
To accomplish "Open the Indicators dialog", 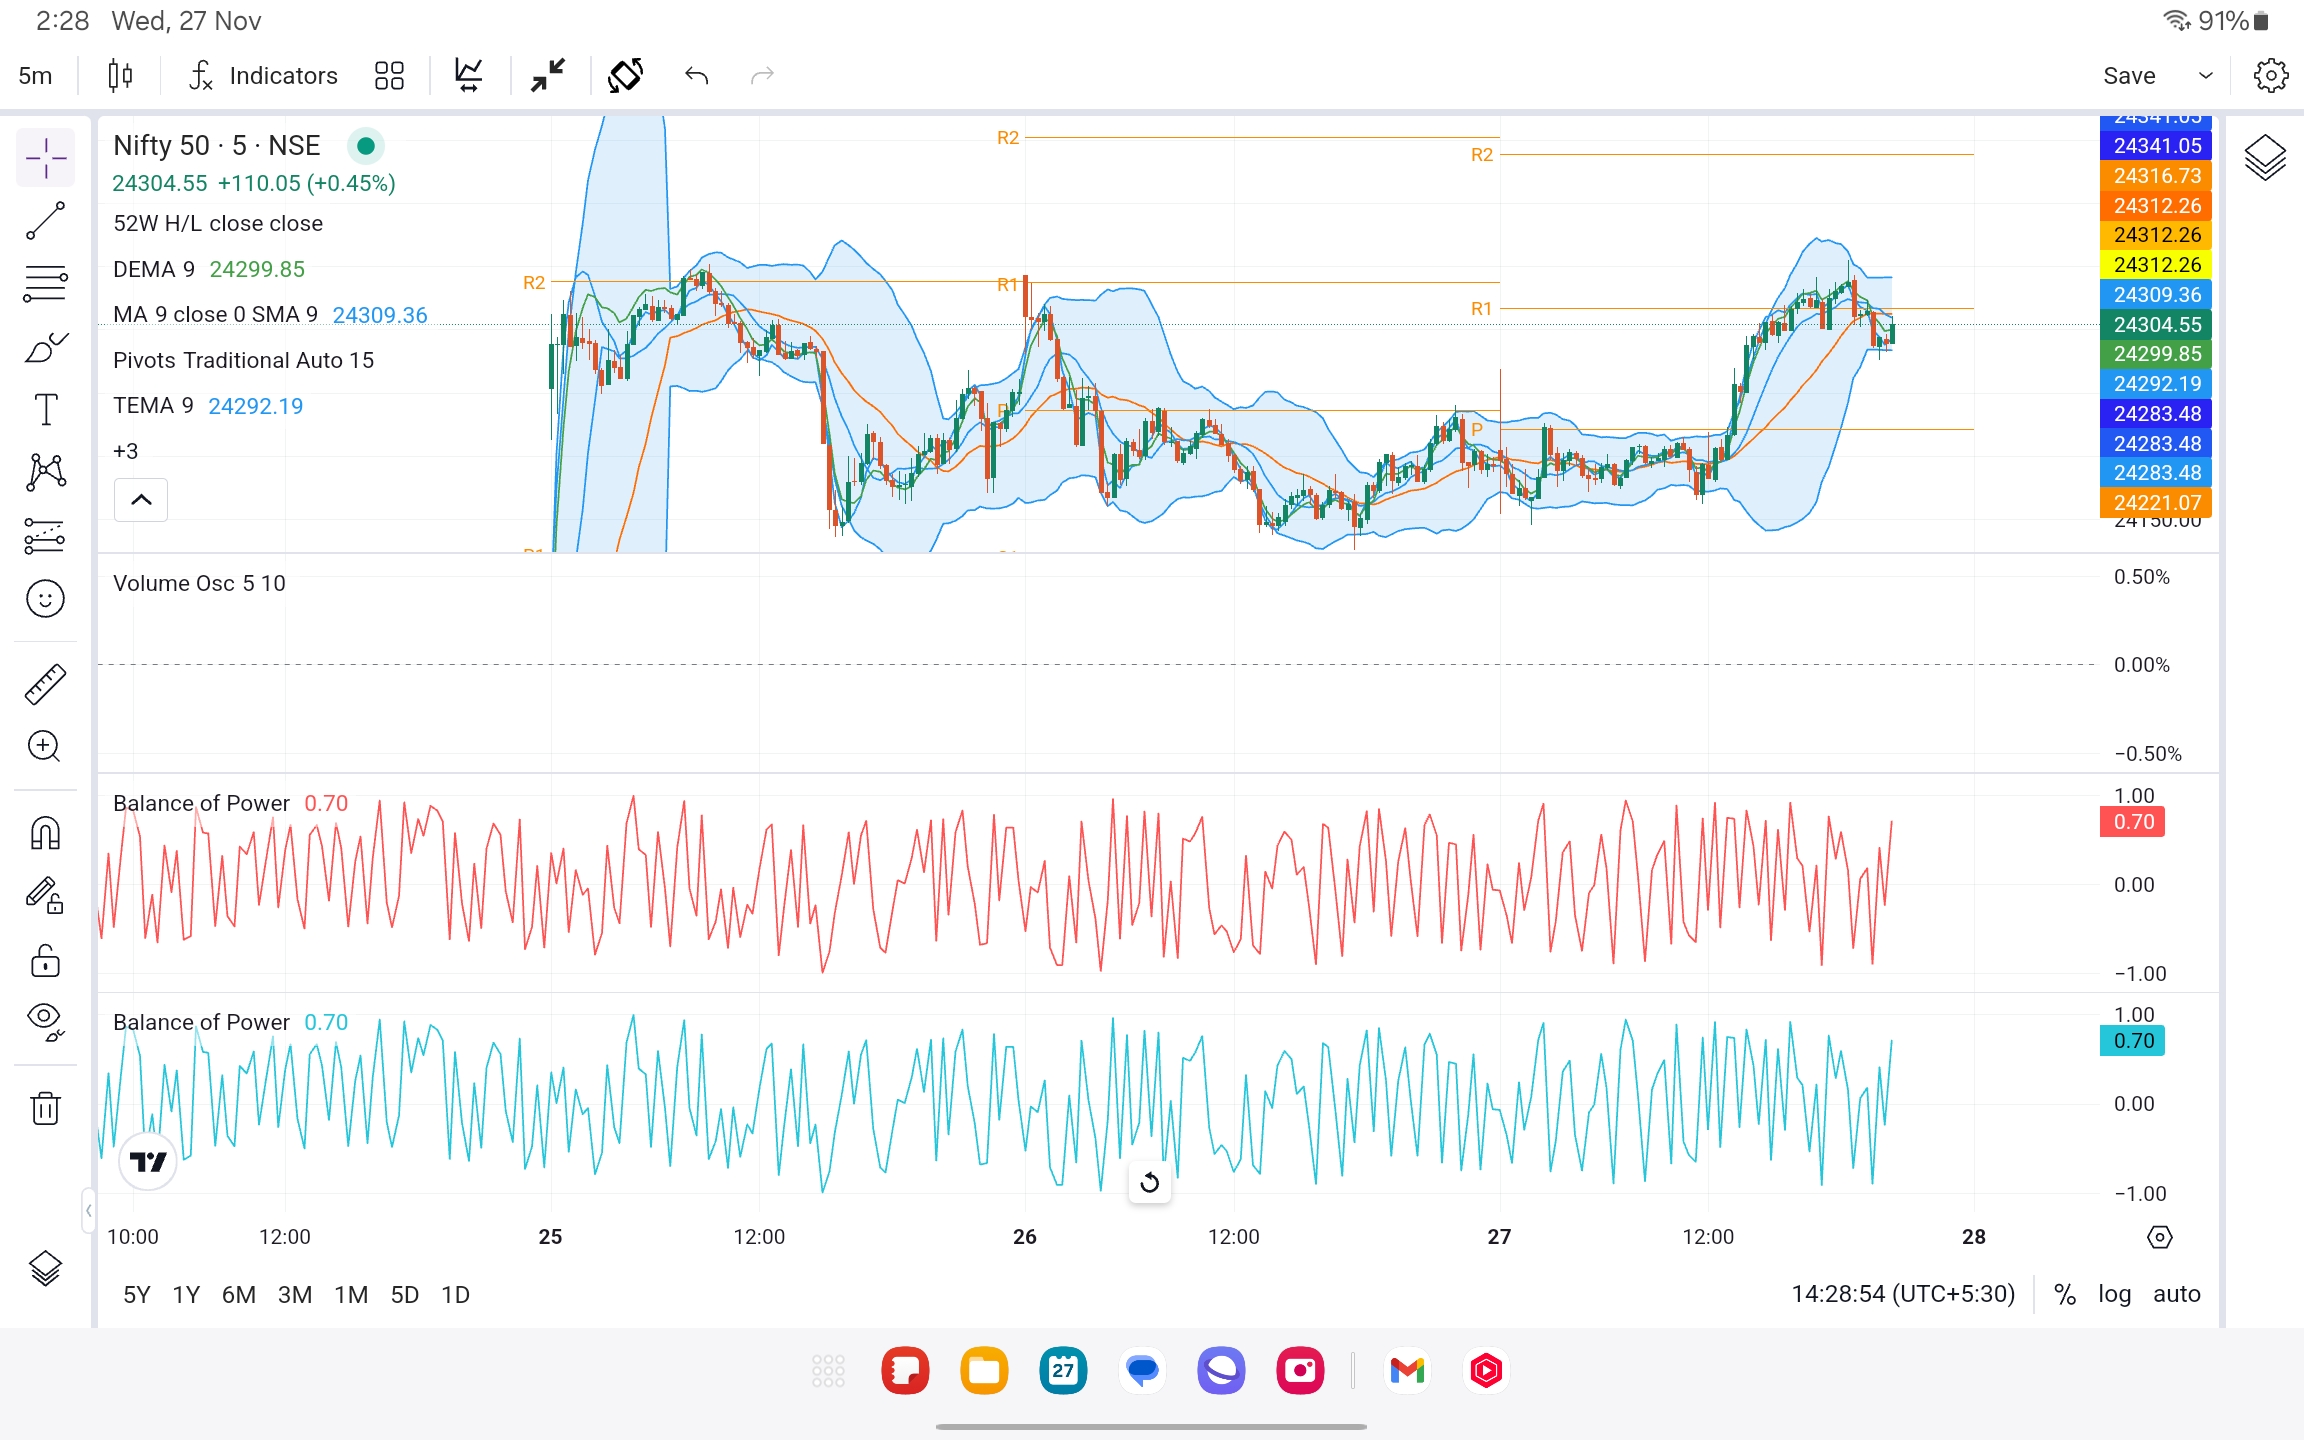I will click(x=264, y=75).
